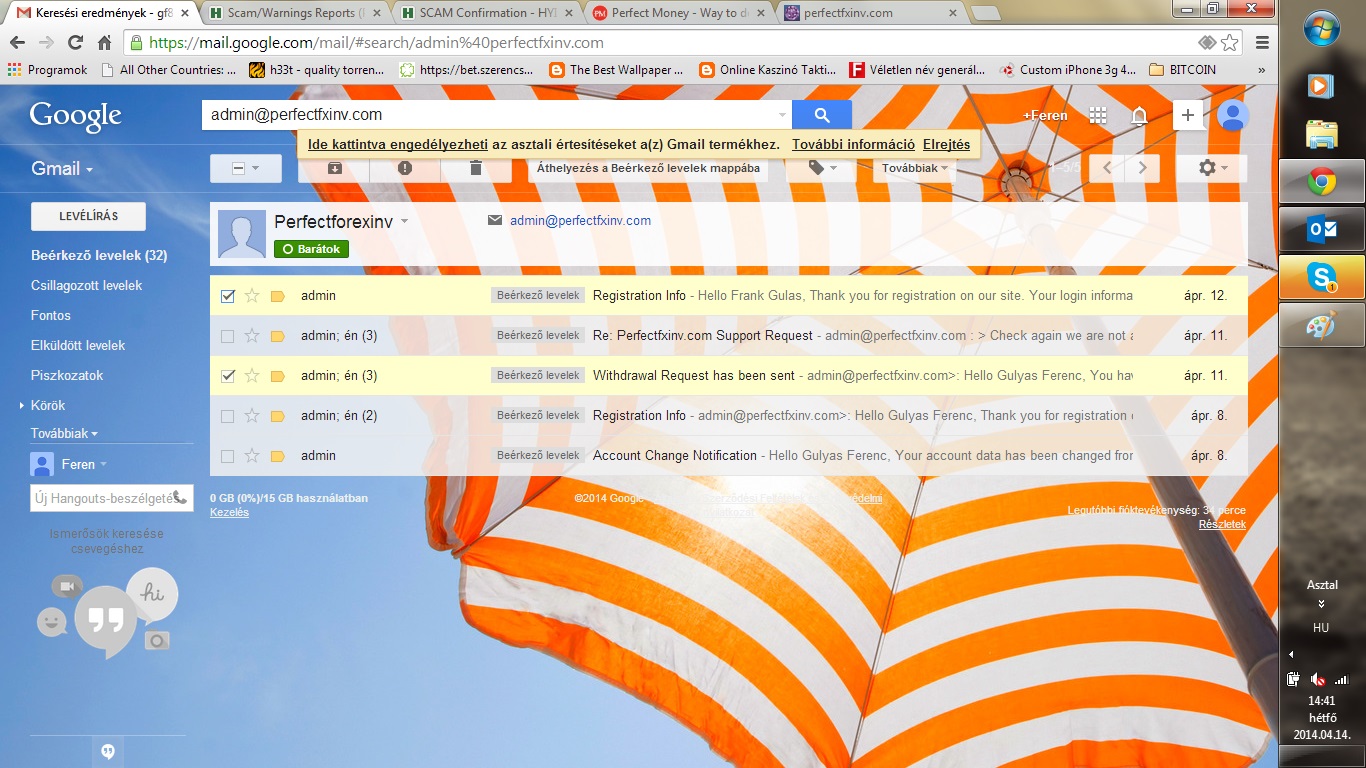Uncheck the first Registration Info email

(x=227, y=296)
